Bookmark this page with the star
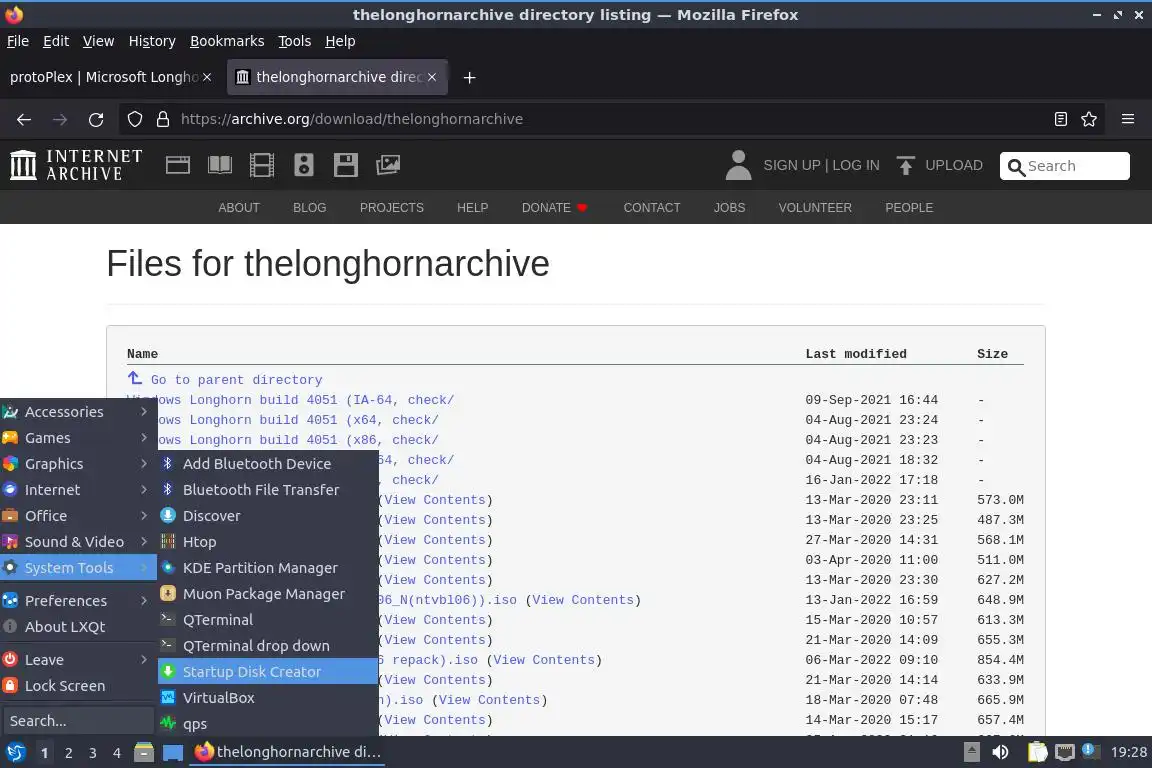 click(1089, 119)
